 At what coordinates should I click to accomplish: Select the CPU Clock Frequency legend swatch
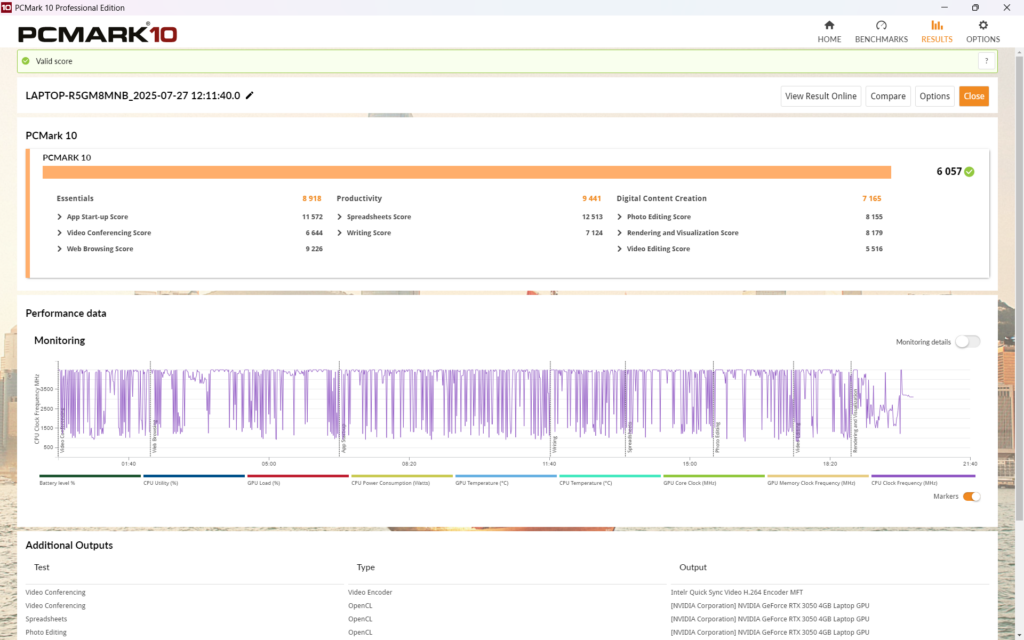pos(921,477)
